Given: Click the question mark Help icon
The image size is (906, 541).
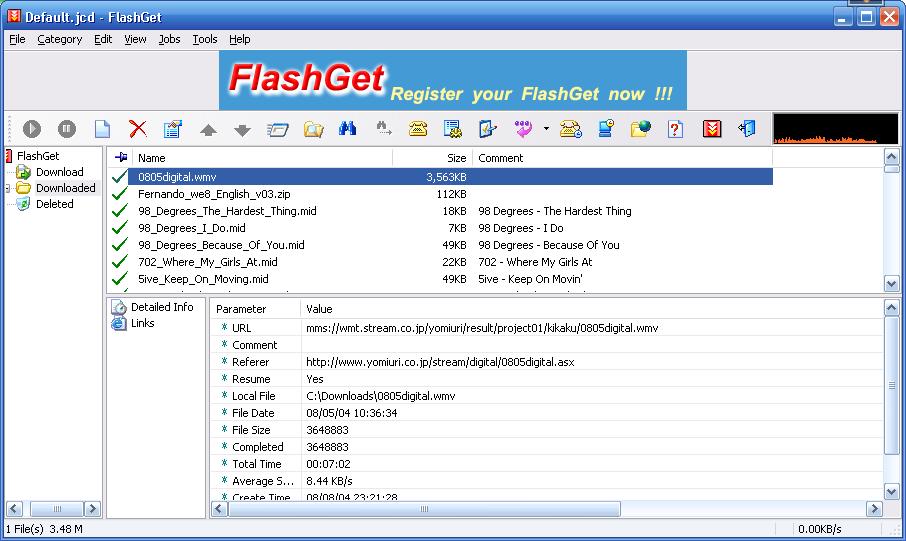Looking at the screenshot, I should tap(675, 129).
